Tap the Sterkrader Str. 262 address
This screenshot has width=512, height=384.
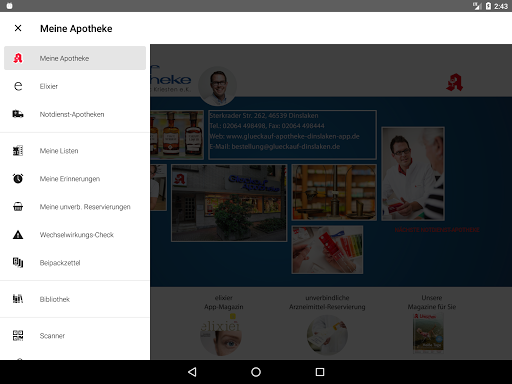coord(264,116)
